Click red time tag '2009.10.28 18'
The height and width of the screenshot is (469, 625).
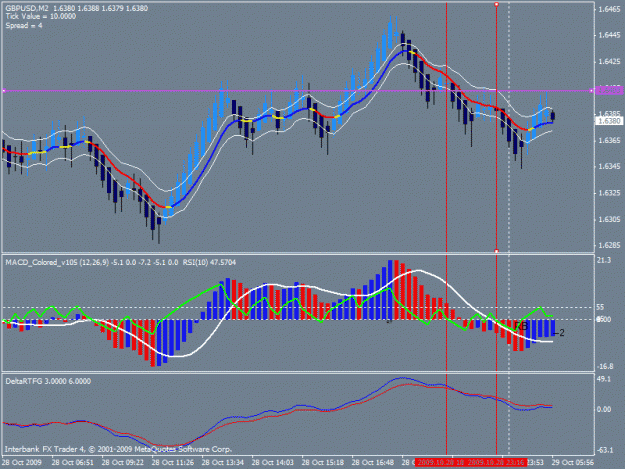[x=440, y=463]
